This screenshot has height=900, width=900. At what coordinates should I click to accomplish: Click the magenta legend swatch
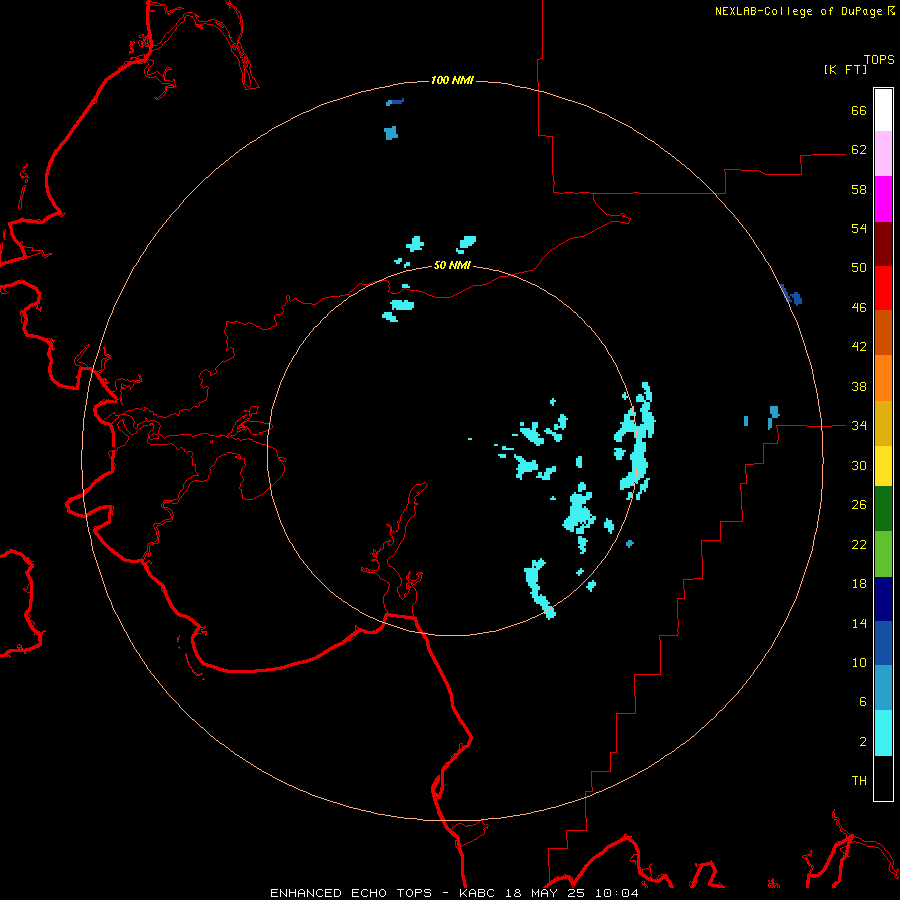(x=883, y=199)
